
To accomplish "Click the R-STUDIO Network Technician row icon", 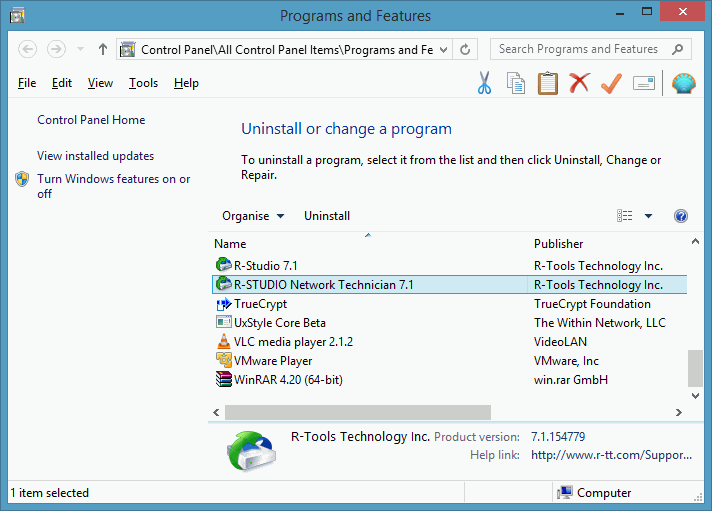I will click(223, 284).
